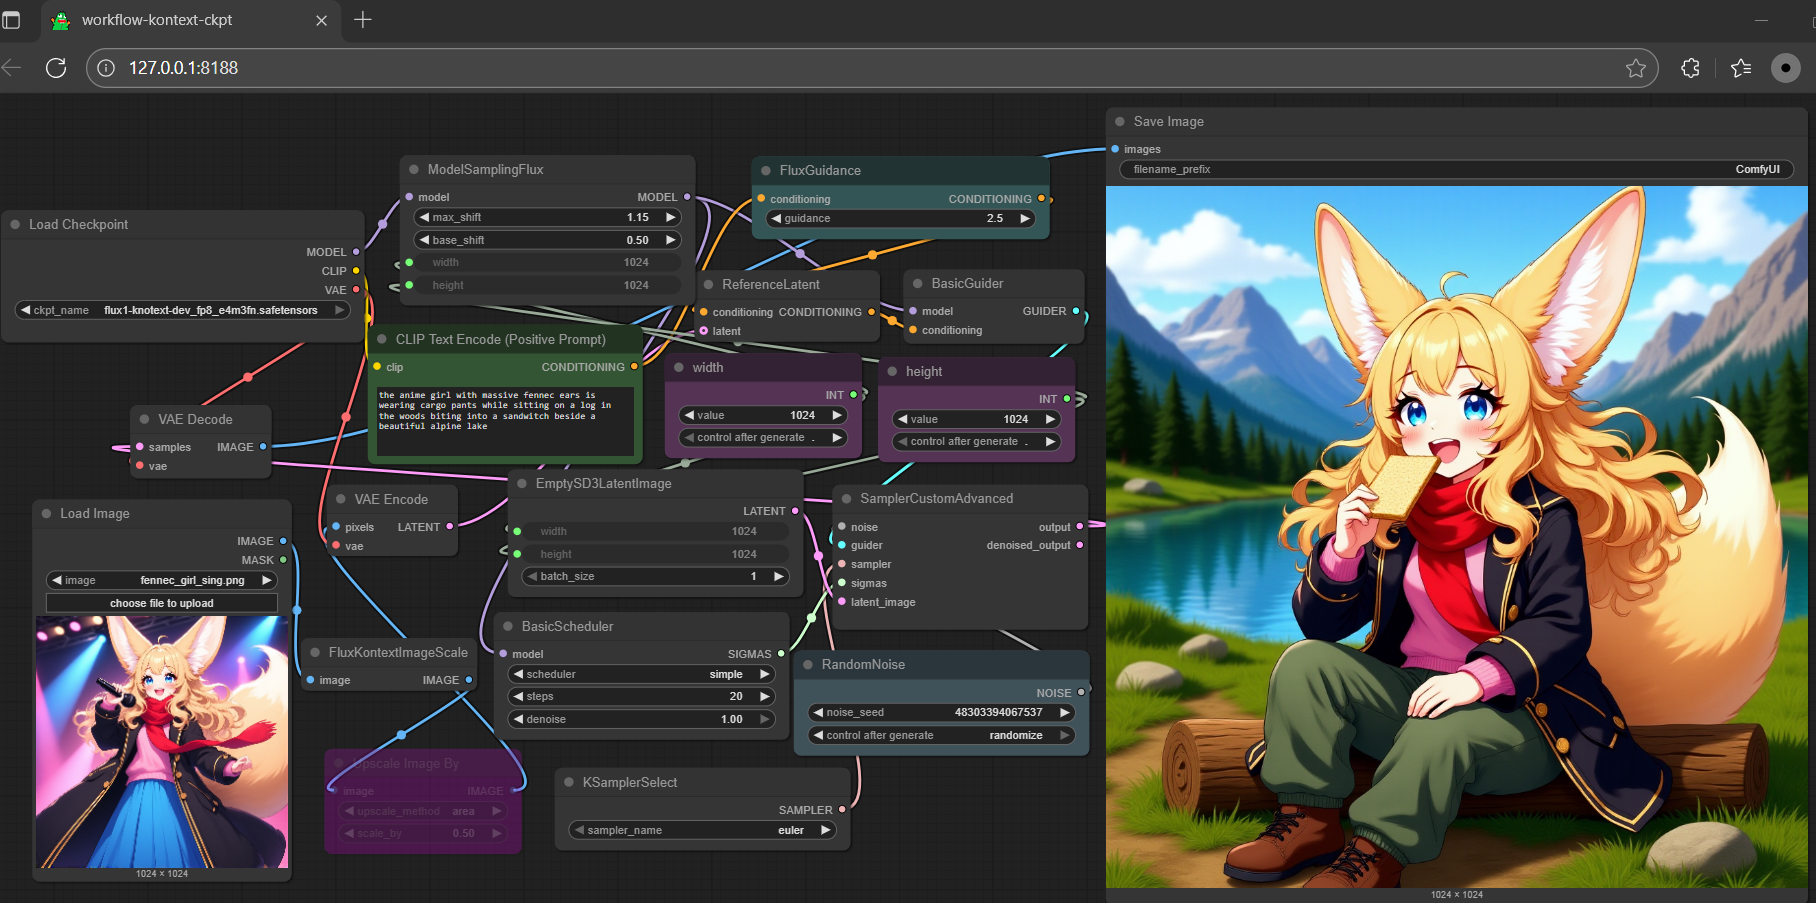
Task: Click the Load Checkpoint MODEL output socket
Action: tap(356, 252)
